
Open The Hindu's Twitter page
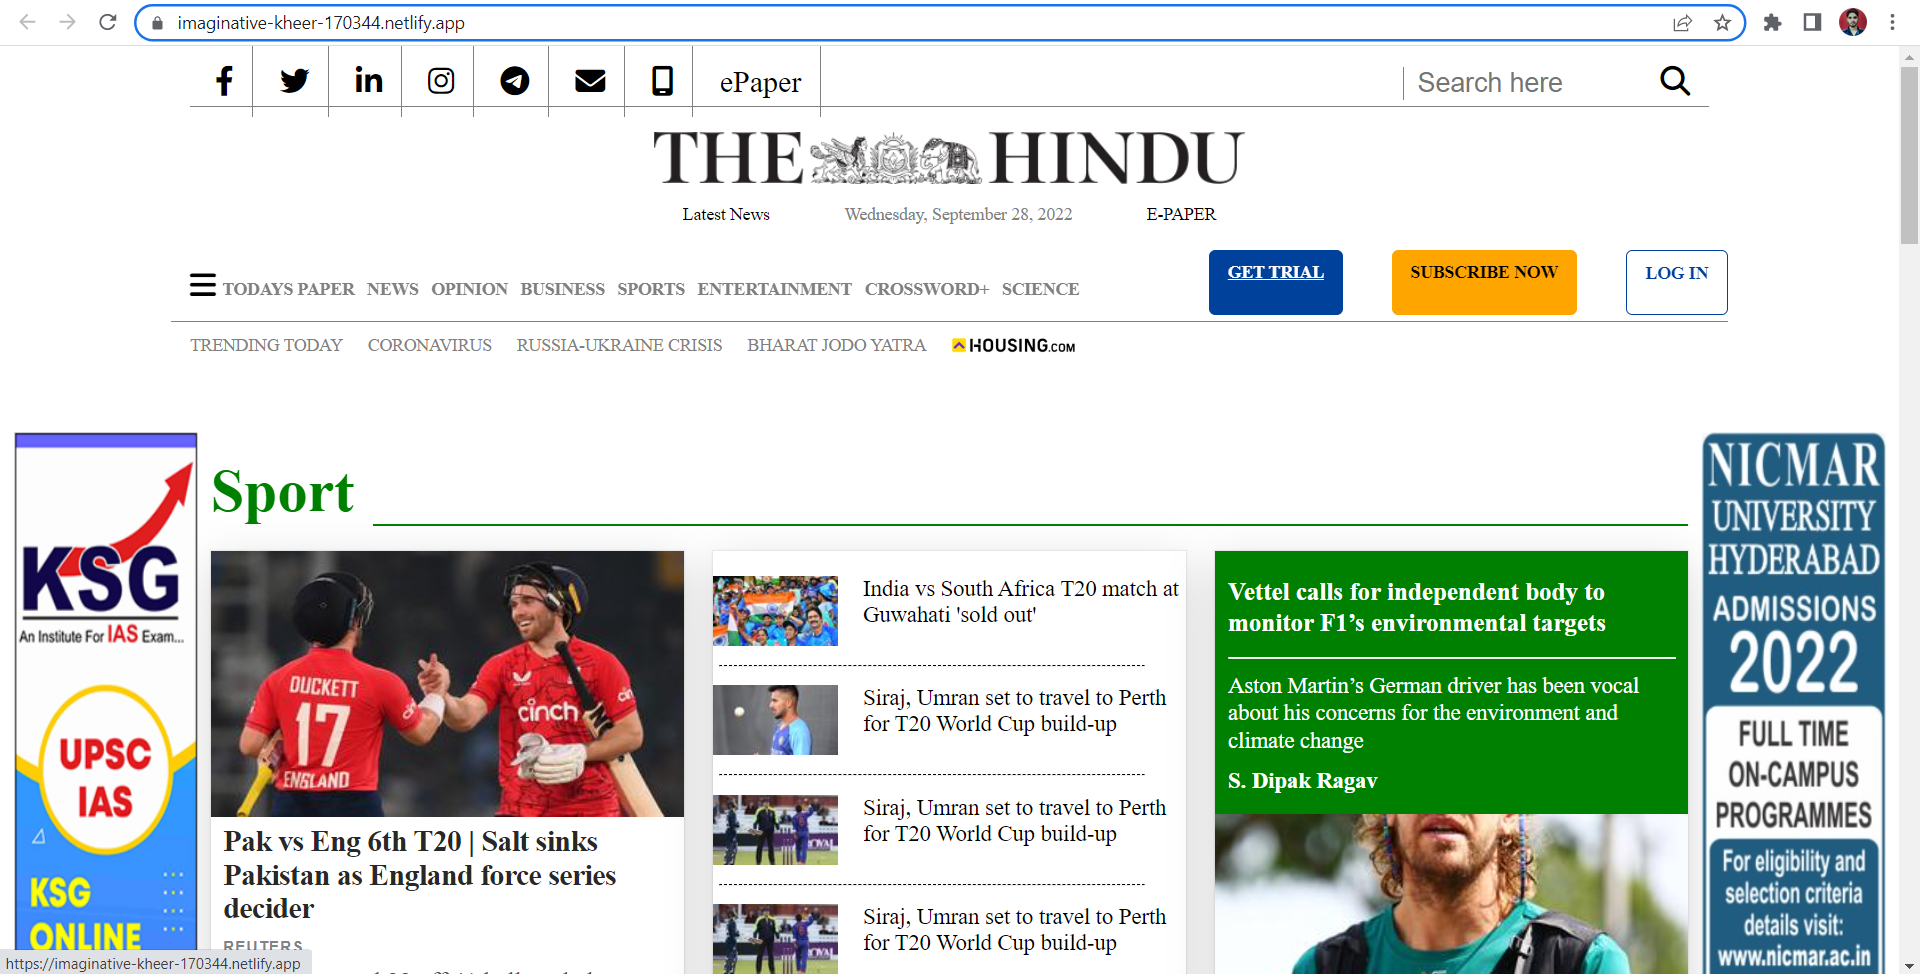292,81
